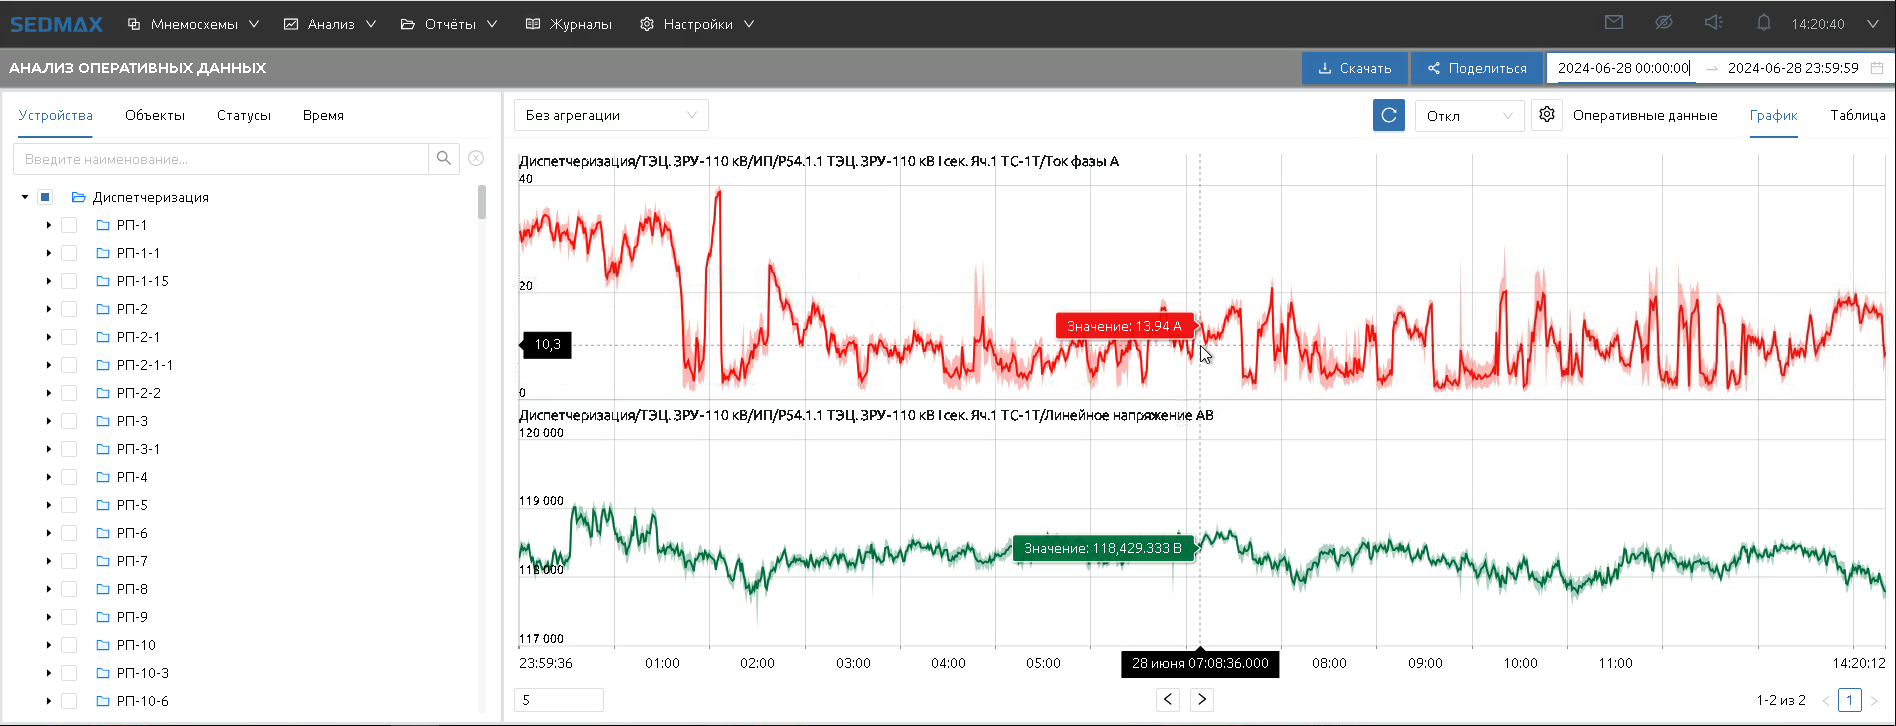Open the mail envelope icon
Image resolution: width=1896 pixels, height=726 pixels.
click(1613, 23)
